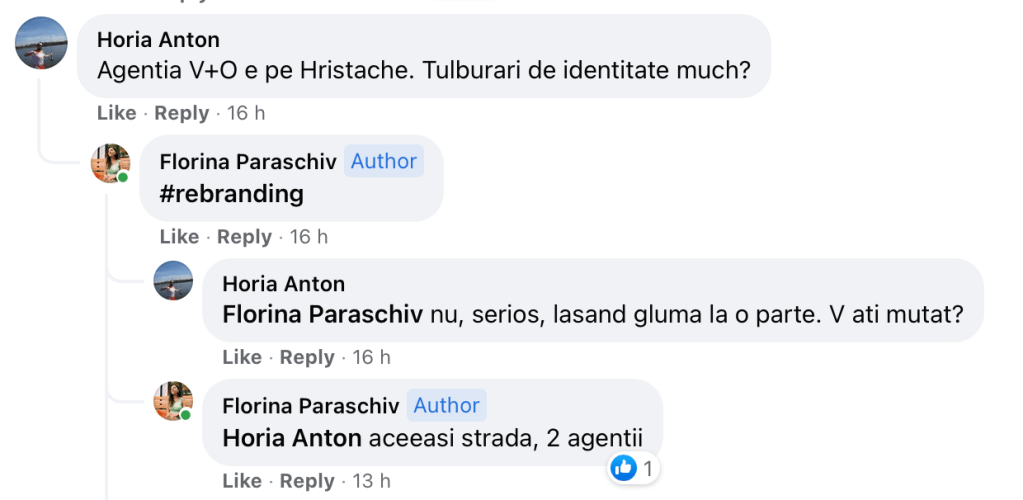Reply to the 'Agentia V+O' comment

pos(182,113)
